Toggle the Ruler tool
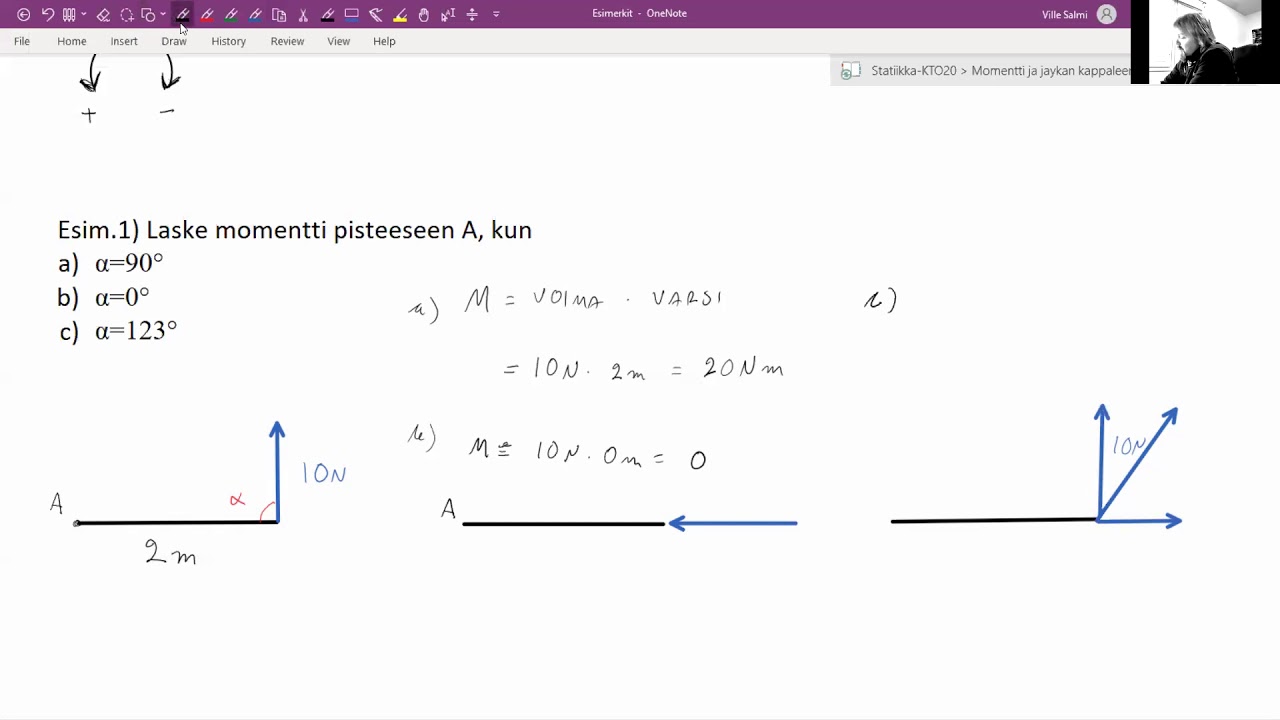This screenshot has width=1280, height=720. coord(375,14)
